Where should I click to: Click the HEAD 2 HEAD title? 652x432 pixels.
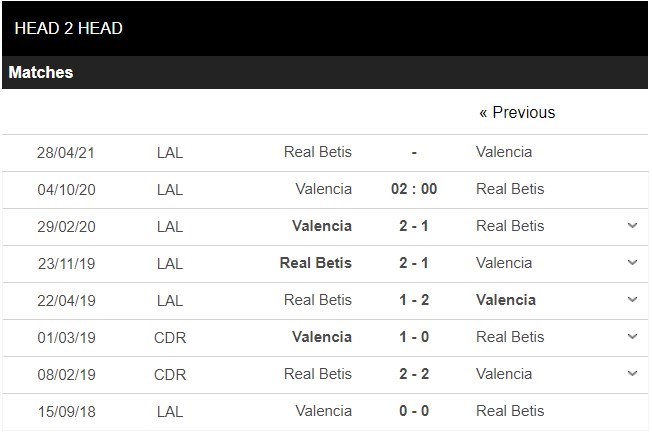69,28
